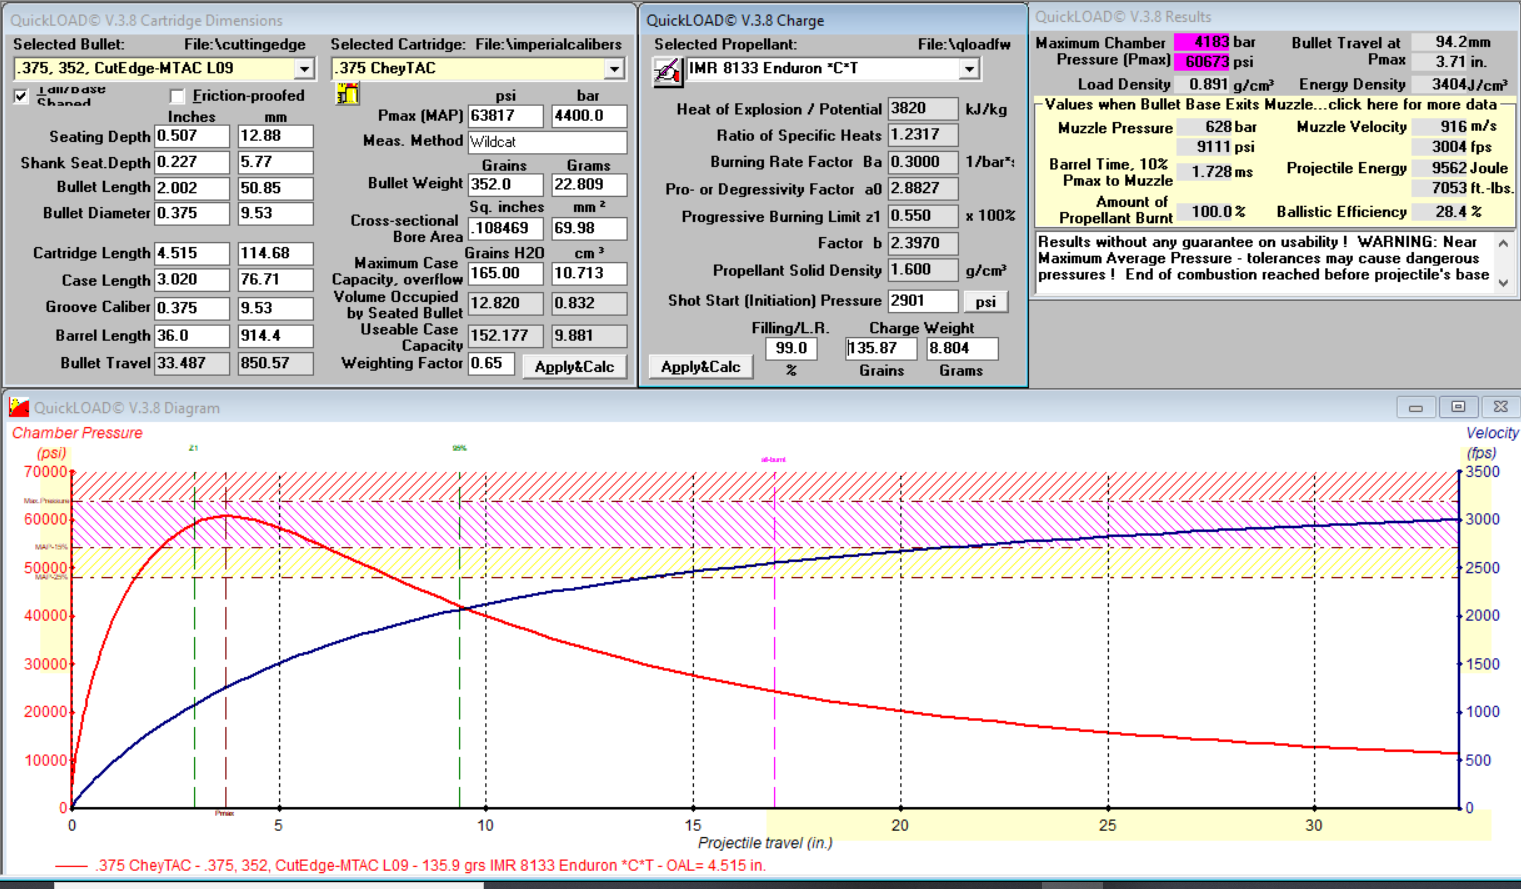Image resolution: width=1521 pixels, height=889 pixels.
Task: Click Apply&Calc in Cartridge Dimensions window
Action: 574,367
